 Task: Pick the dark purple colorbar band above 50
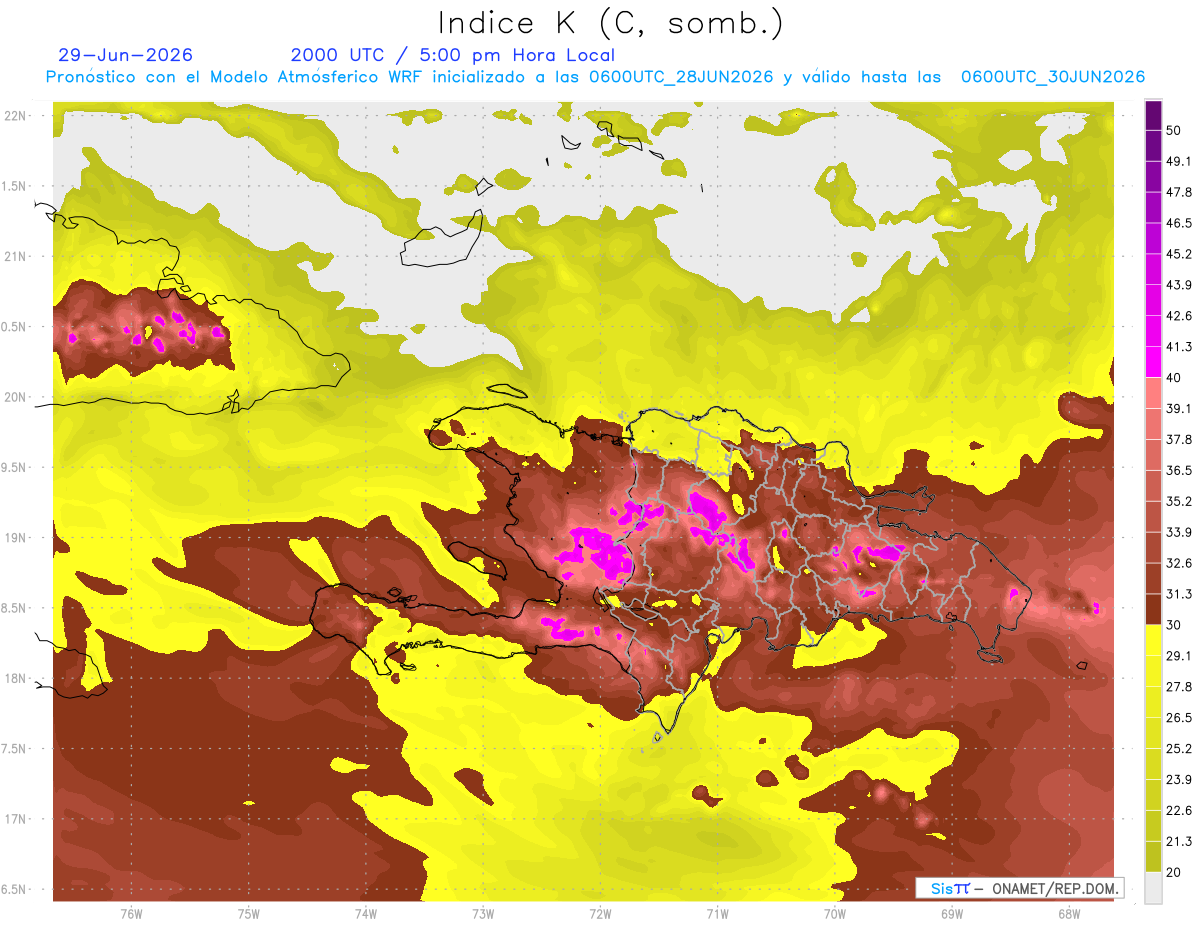coord(1153,115)
